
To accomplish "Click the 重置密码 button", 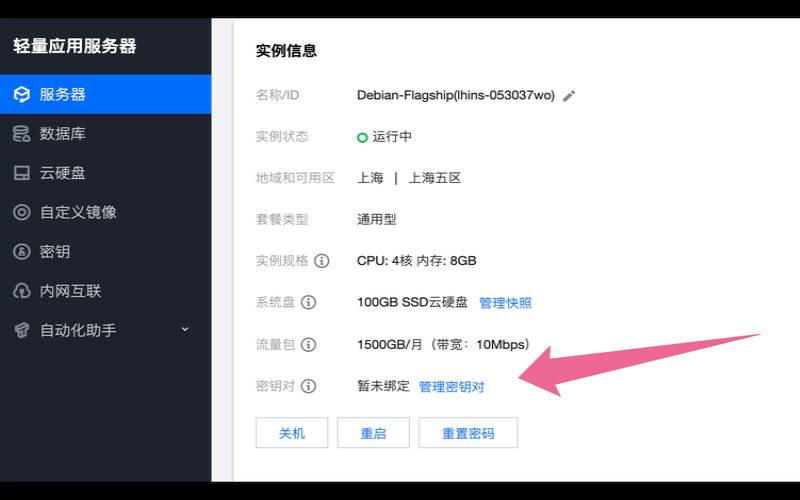I will pyautogui.click(x=468, y=433).
